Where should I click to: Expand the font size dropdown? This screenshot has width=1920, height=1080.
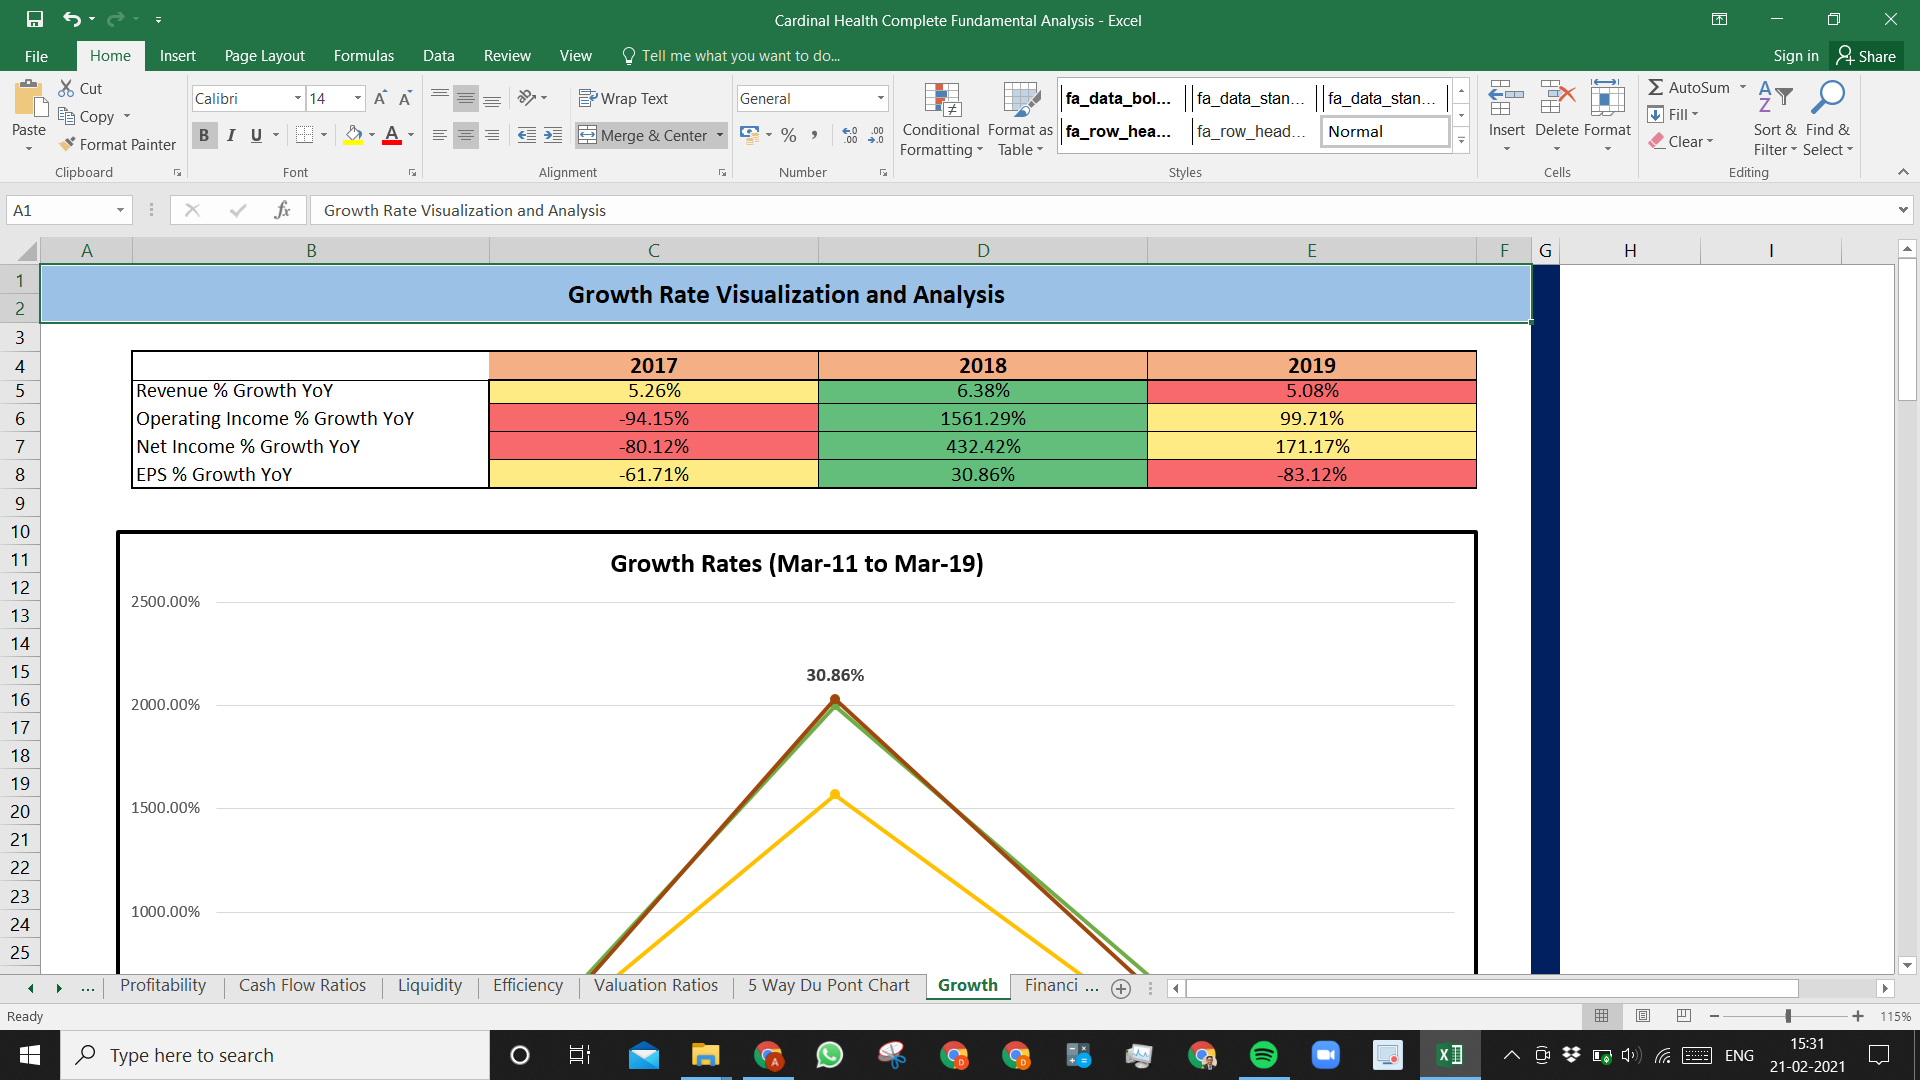357,98
